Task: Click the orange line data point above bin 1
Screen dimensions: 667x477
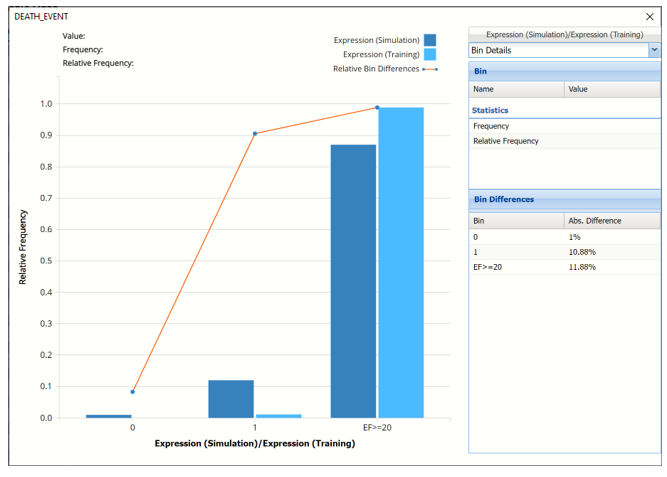Action: coord(255,133)
